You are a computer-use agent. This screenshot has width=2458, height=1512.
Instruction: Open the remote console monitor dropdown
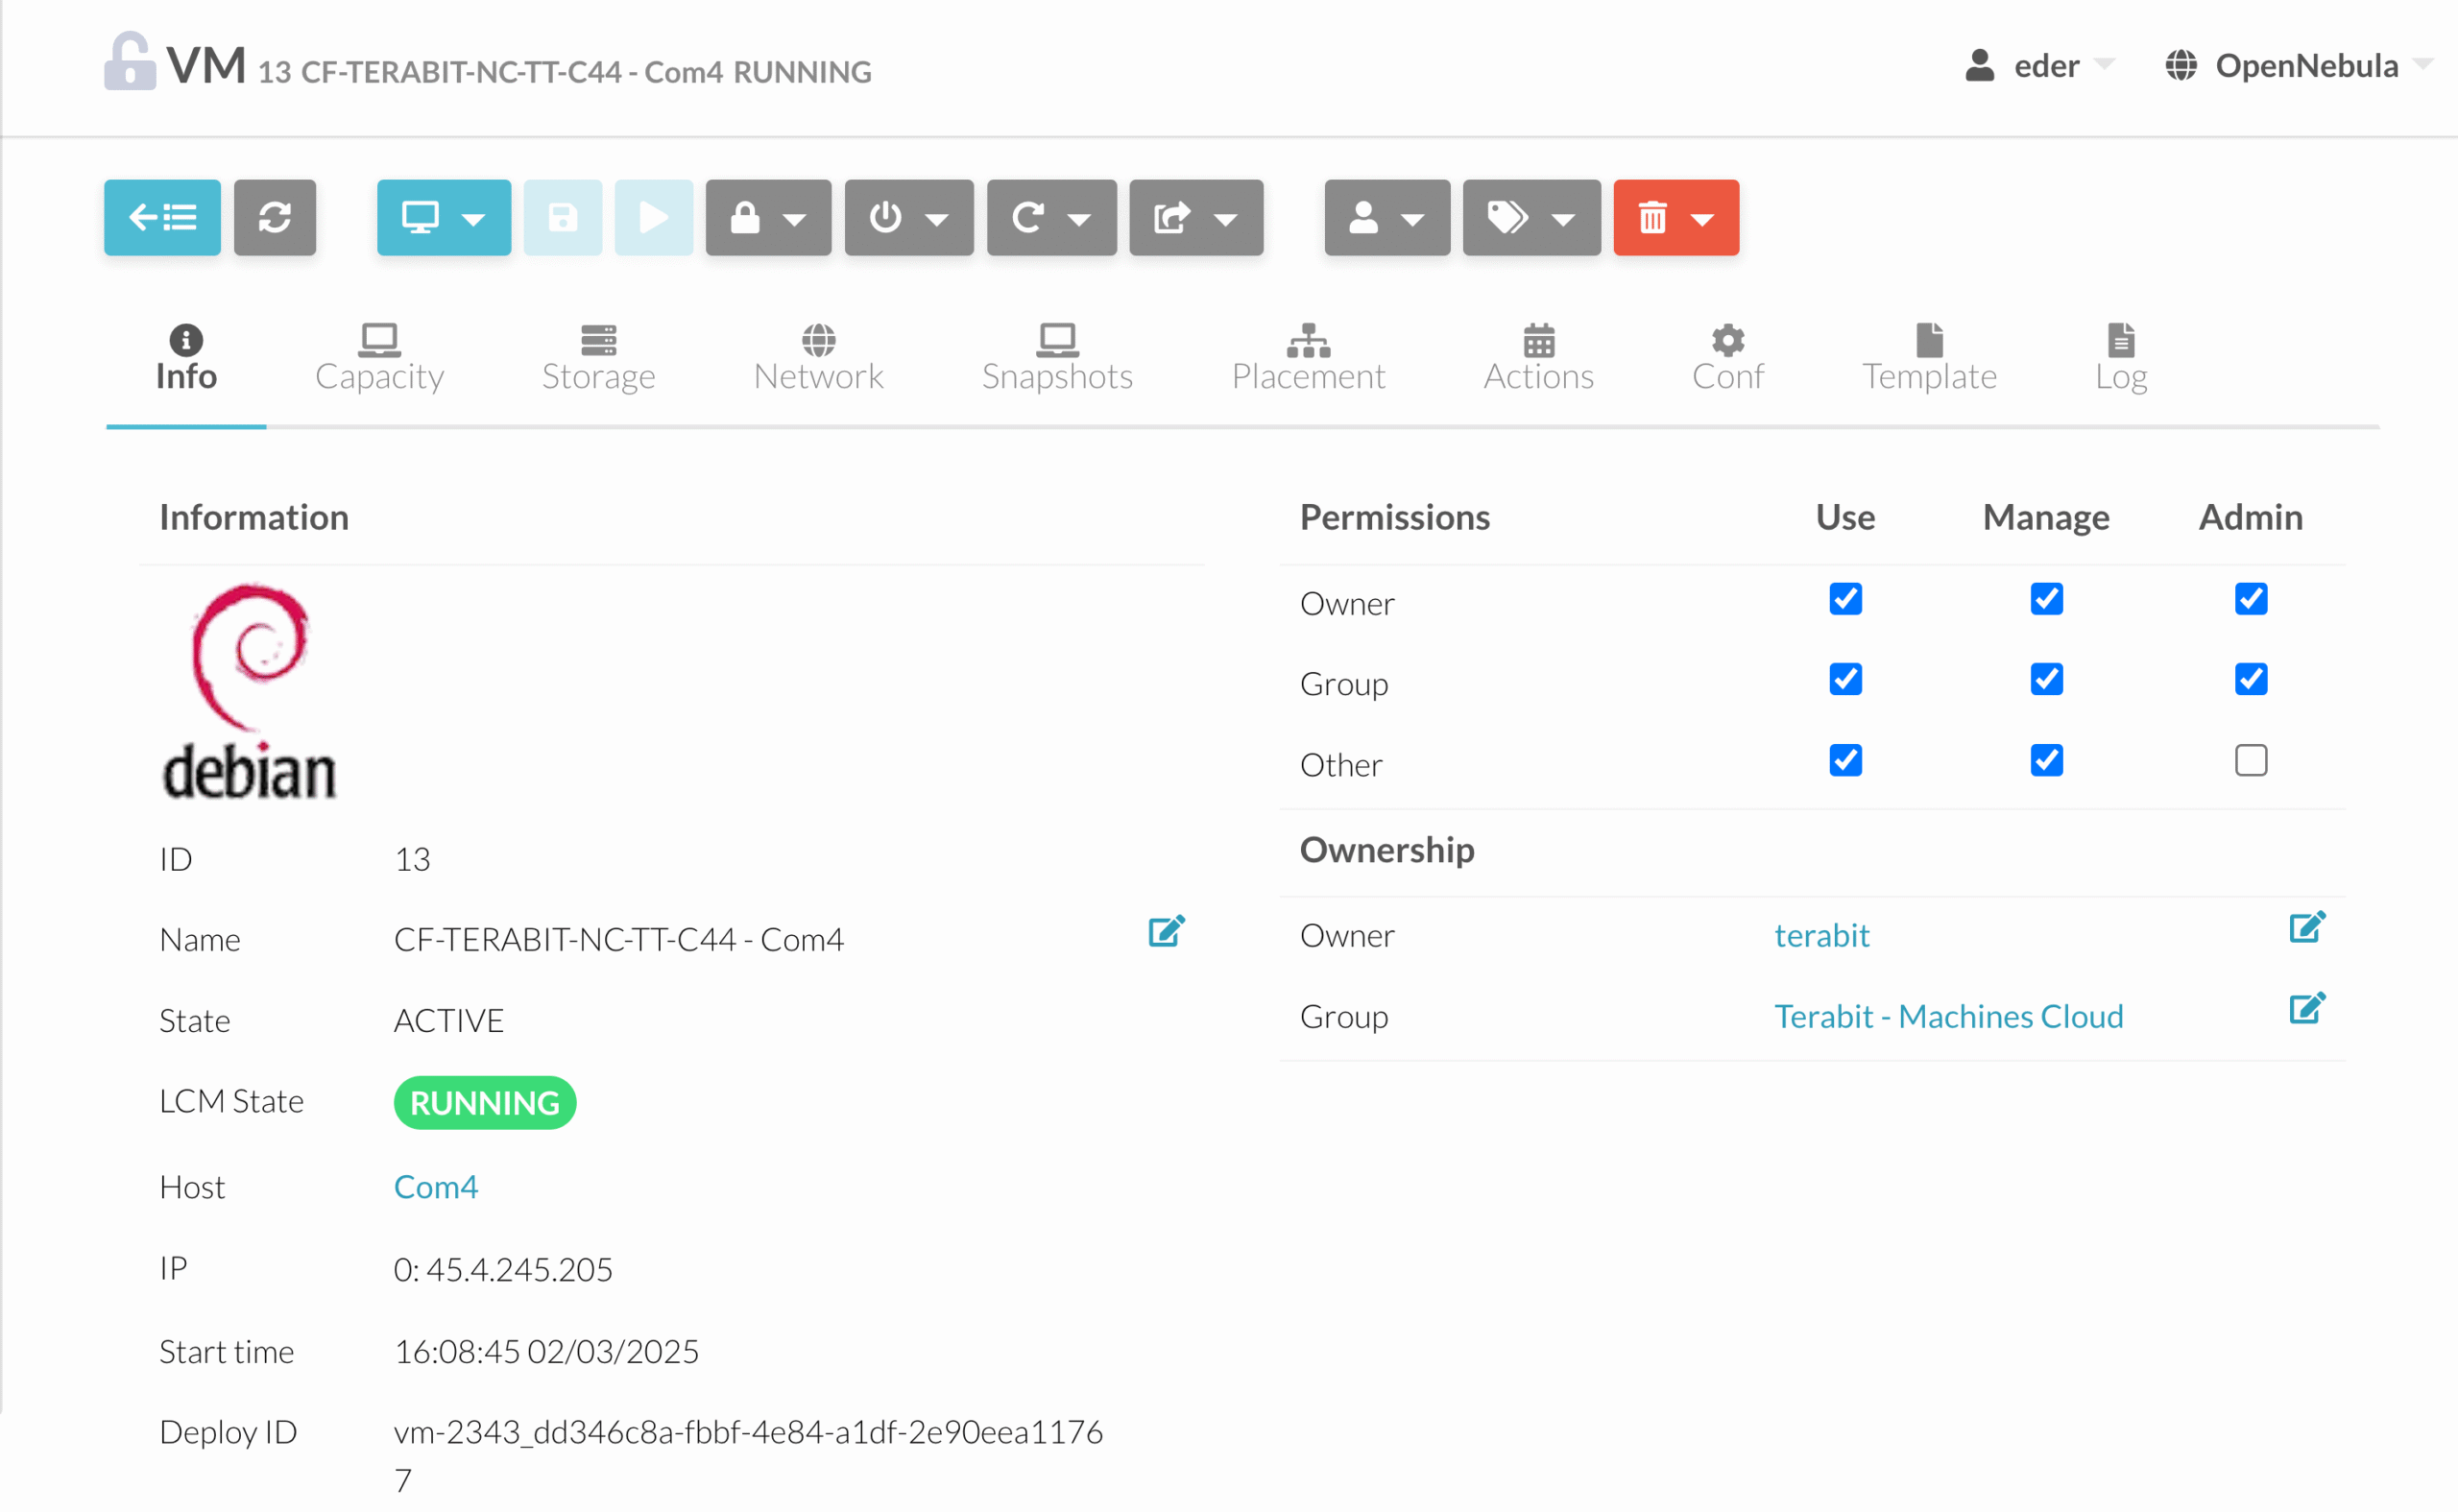[443, 217]
